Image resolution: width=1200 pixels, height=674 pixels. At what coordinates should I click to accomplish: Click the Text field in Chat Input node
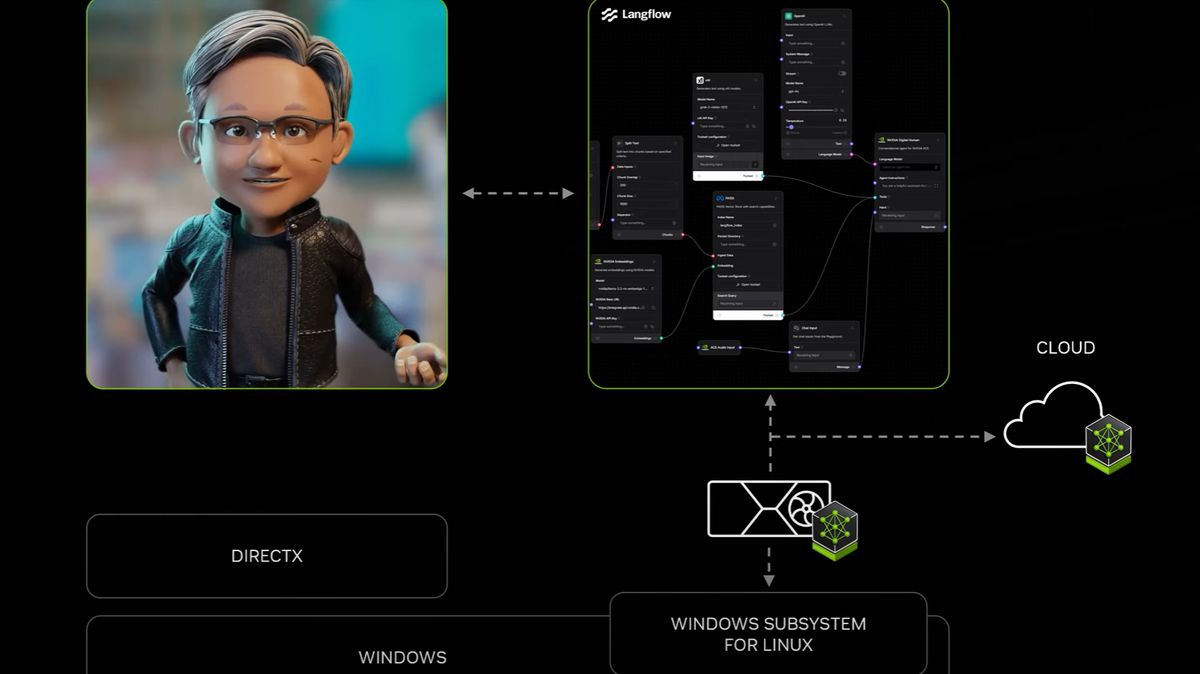coord(824,355)
